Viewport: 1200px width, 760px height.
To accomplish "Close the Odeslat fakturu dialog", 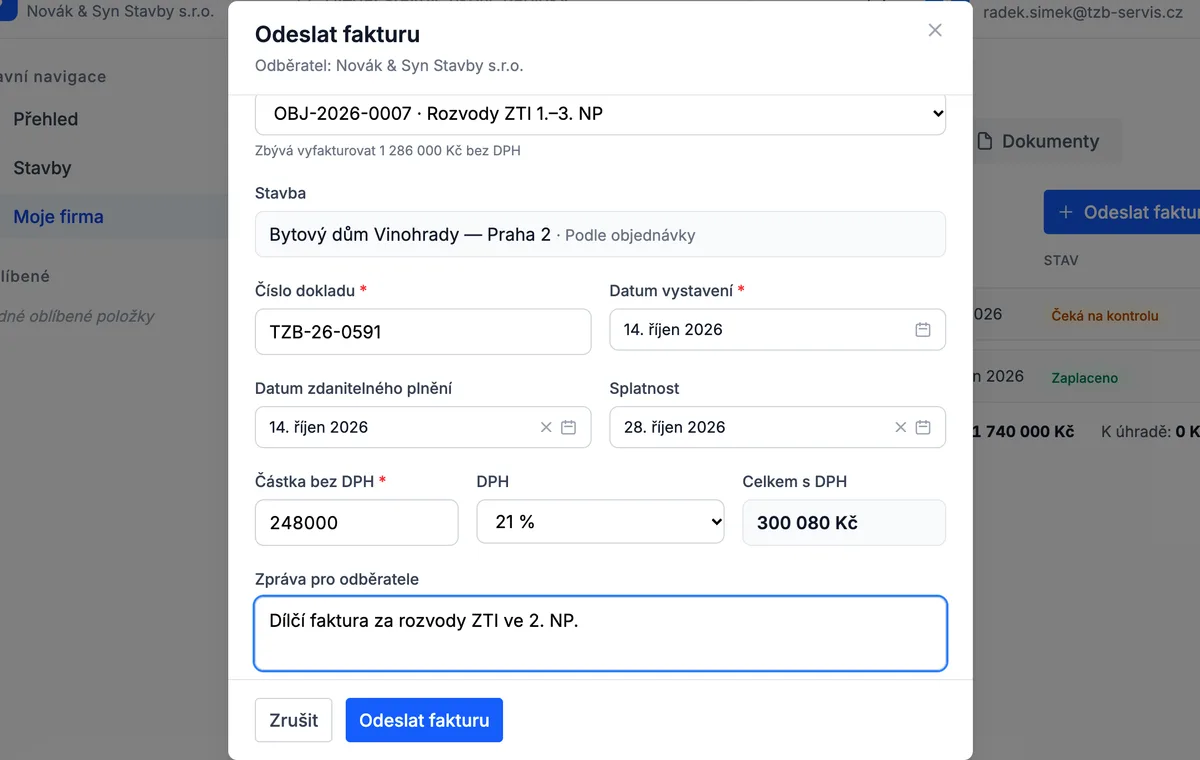I will click(x=935, y=30).
